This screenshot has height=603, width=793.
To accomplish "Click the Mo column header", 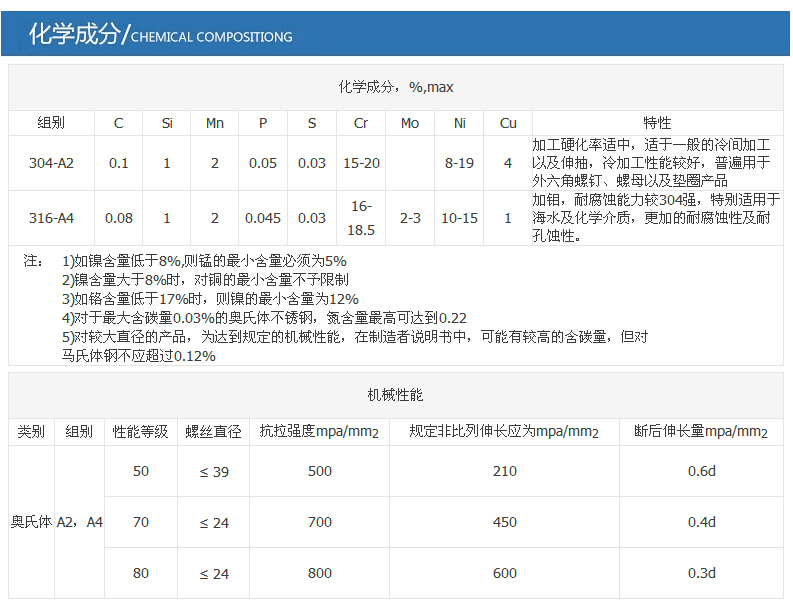I will 410,123.
